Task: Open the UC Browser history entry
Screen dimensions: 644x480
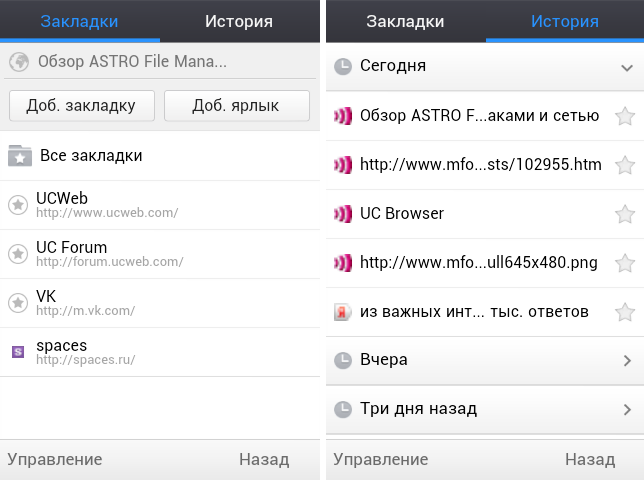Action: coord(402,213)
